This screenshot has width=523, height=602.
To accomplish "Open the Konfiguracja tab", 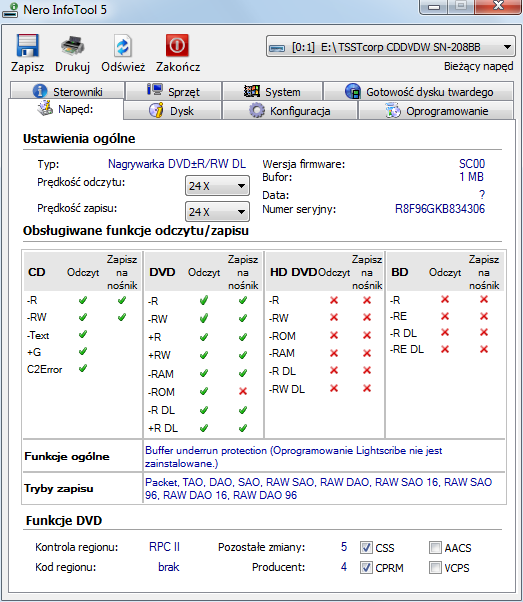I will [290, 111].
